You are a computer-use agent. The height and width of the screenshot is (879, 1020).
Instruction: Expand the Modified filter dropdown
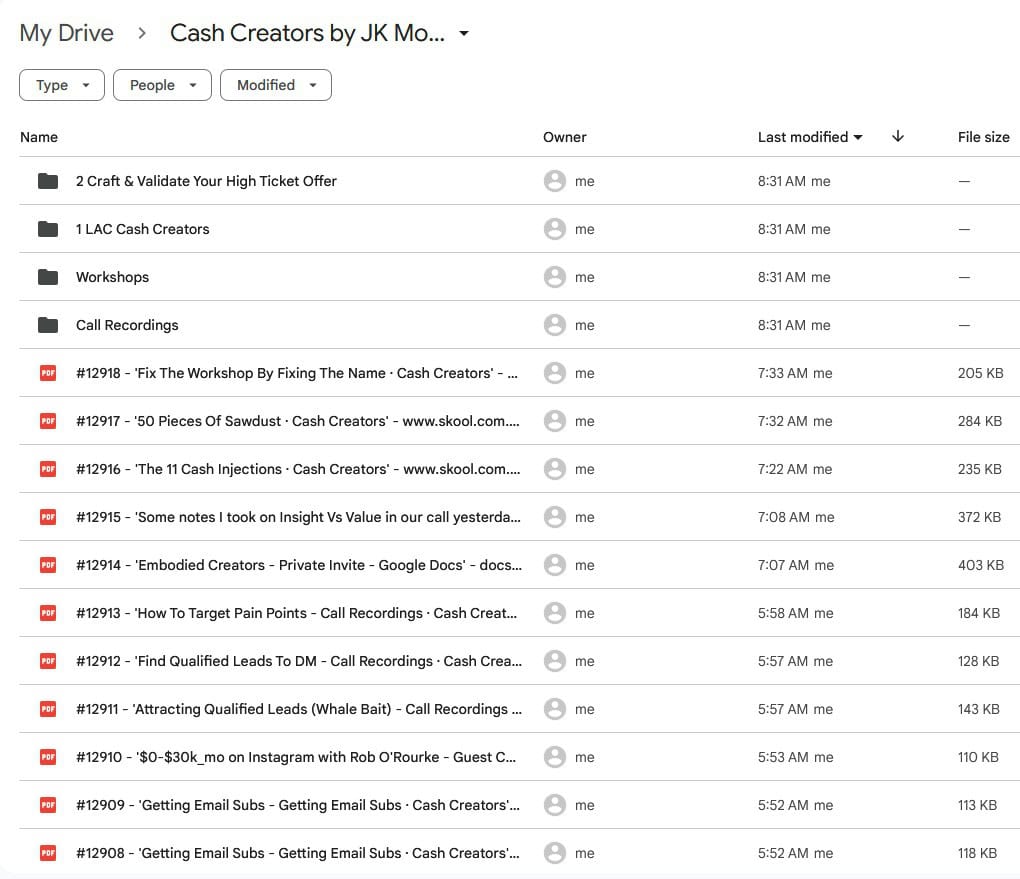pyautogui.click(x=275, y=85)
